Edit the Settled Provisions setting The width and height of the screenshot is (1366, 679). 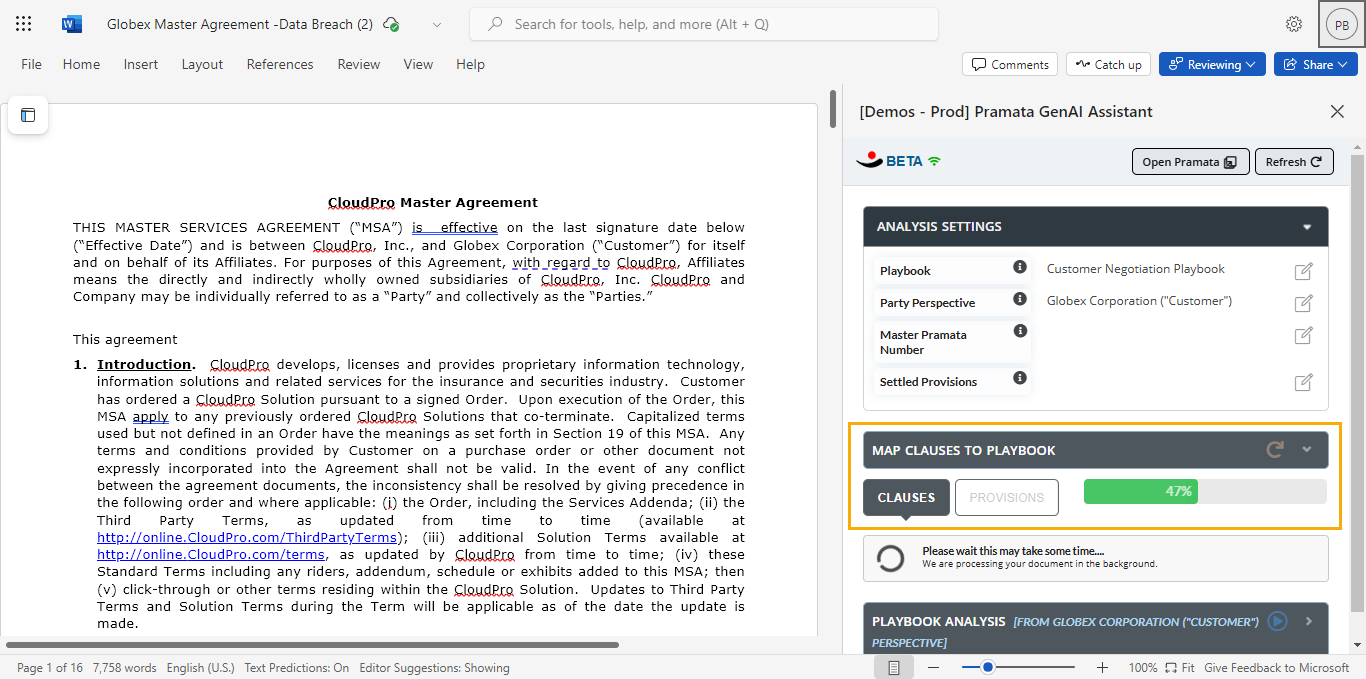click(x=1303, y=381)
